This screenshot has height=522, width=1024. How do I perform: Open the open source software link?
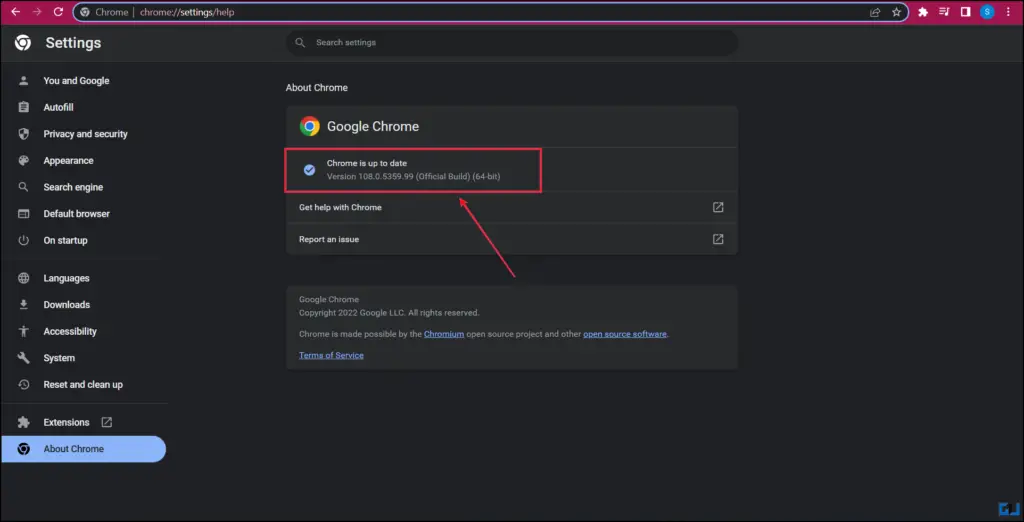coord(625,334)
